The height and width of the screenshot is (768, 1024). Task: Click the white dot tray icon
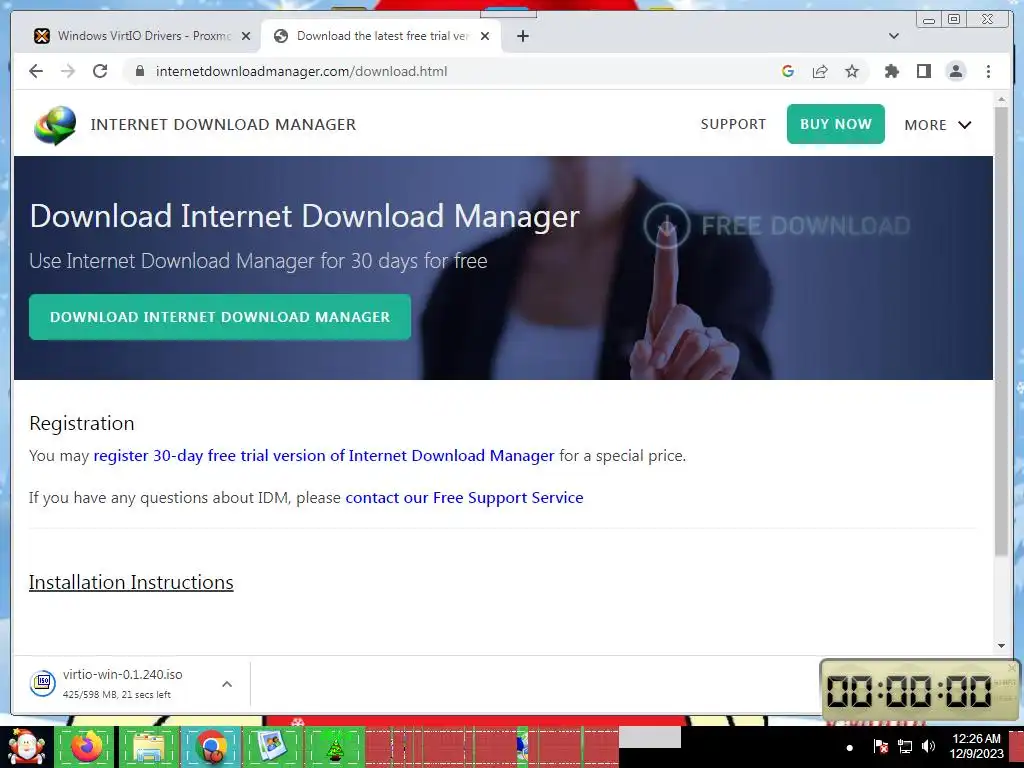(x=850, y=748)
